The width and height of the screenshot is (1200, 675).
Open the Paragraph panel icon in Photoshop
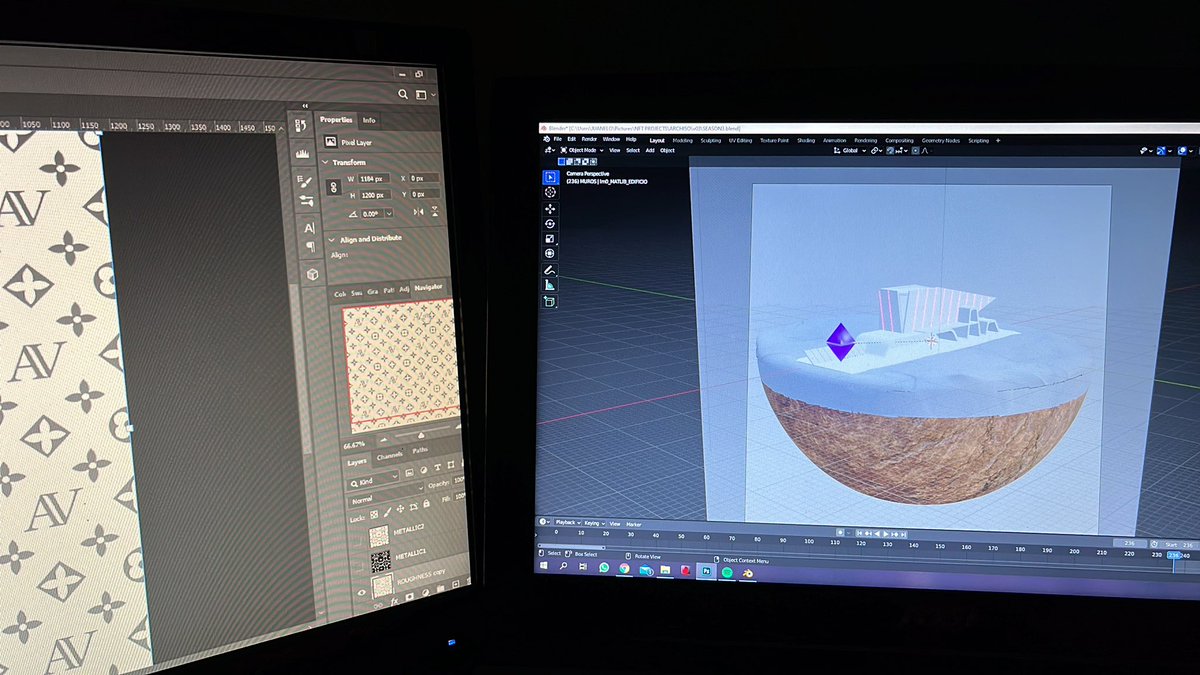[x=310, y=247]
